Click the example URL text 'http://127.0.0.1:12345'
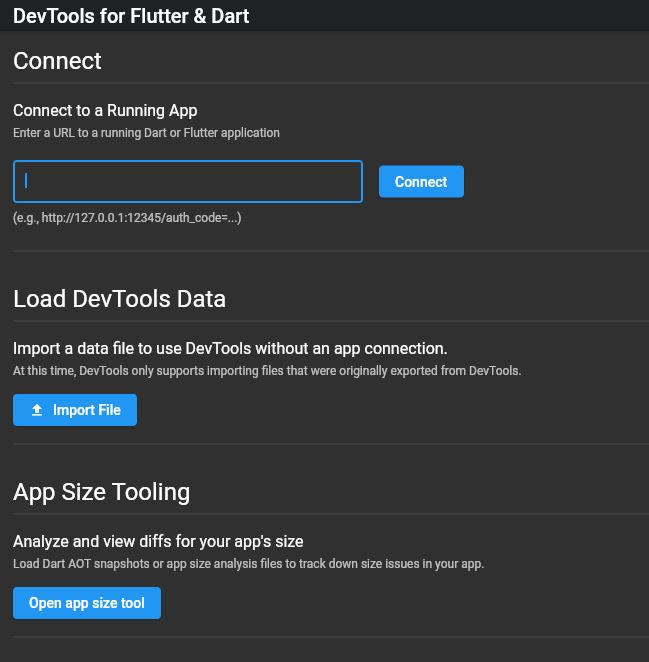Screen dimensions: 649x662 102,218
